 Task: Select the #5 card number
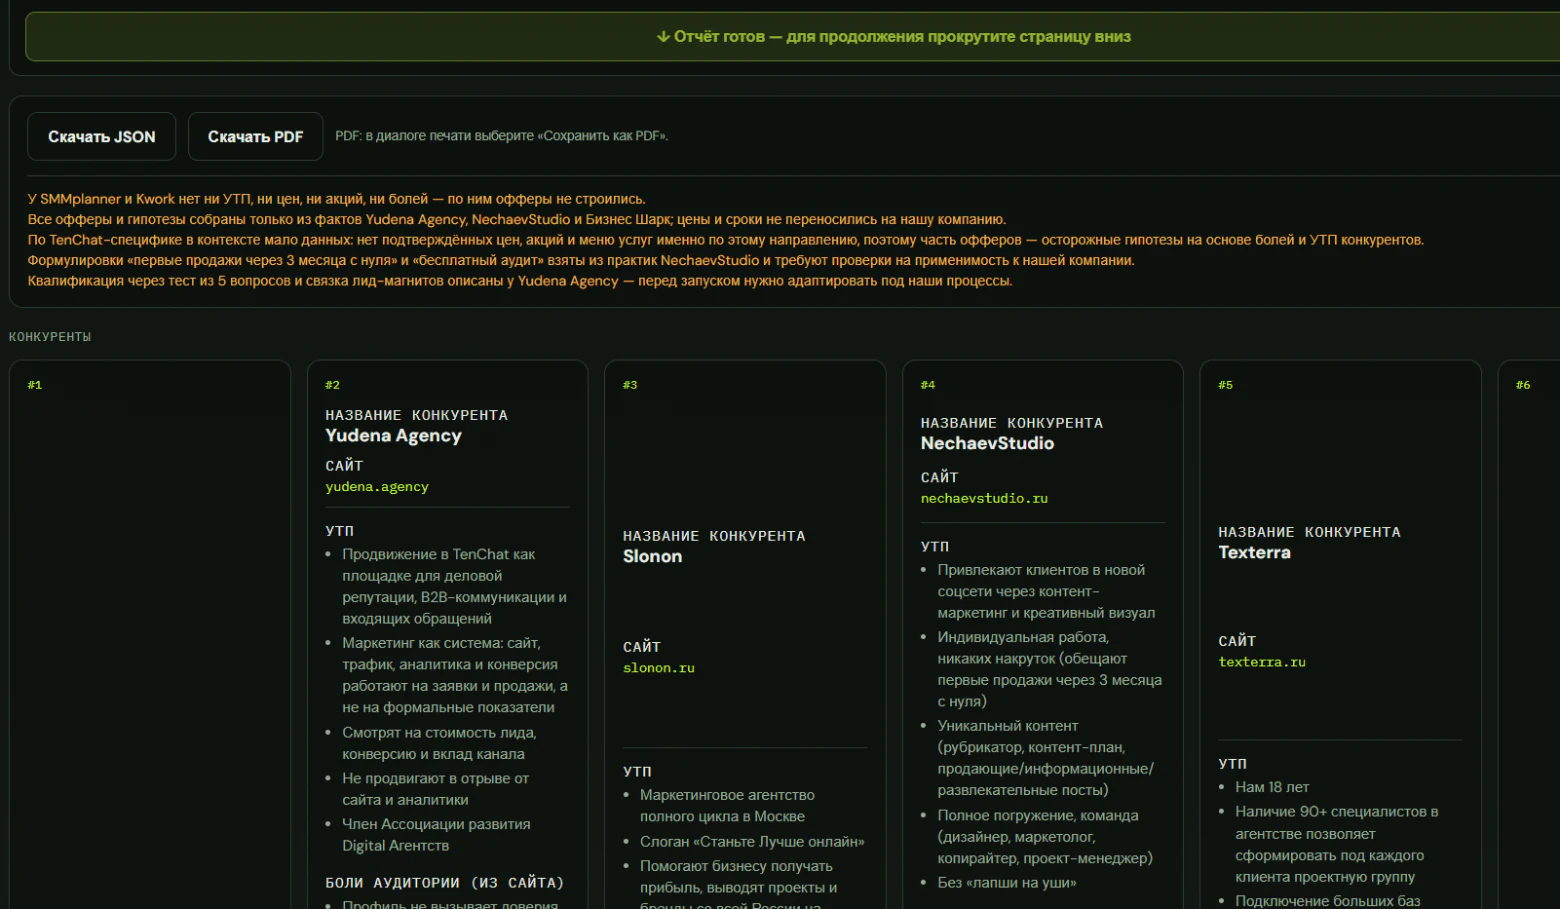[x=1226, y=385]
